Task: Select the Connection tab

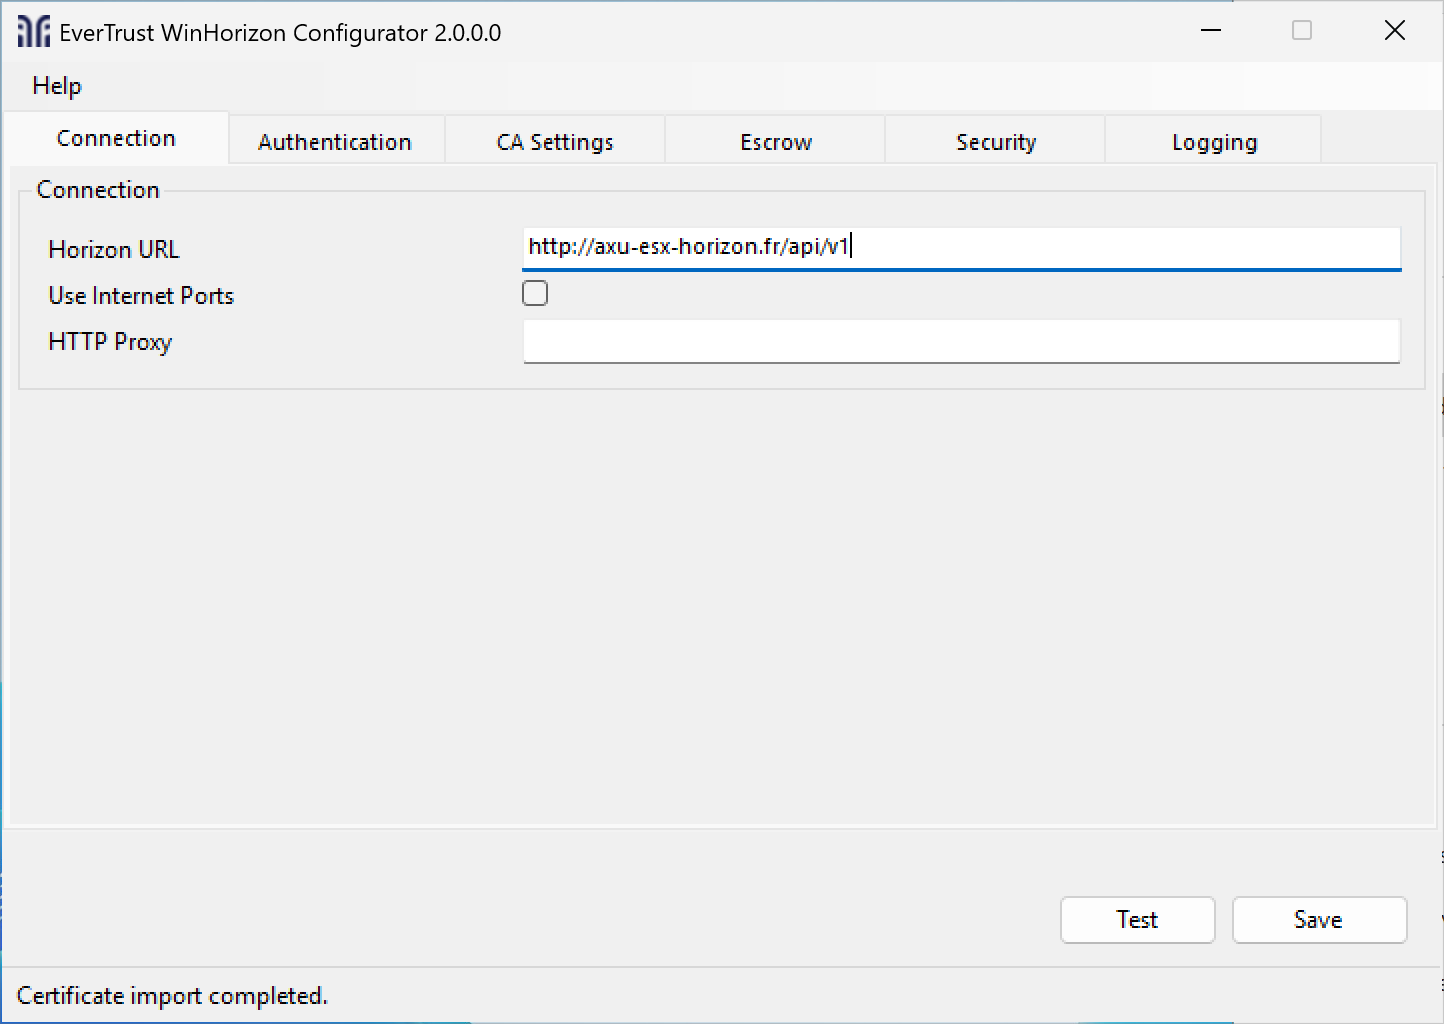Action: tap(115, 138)
